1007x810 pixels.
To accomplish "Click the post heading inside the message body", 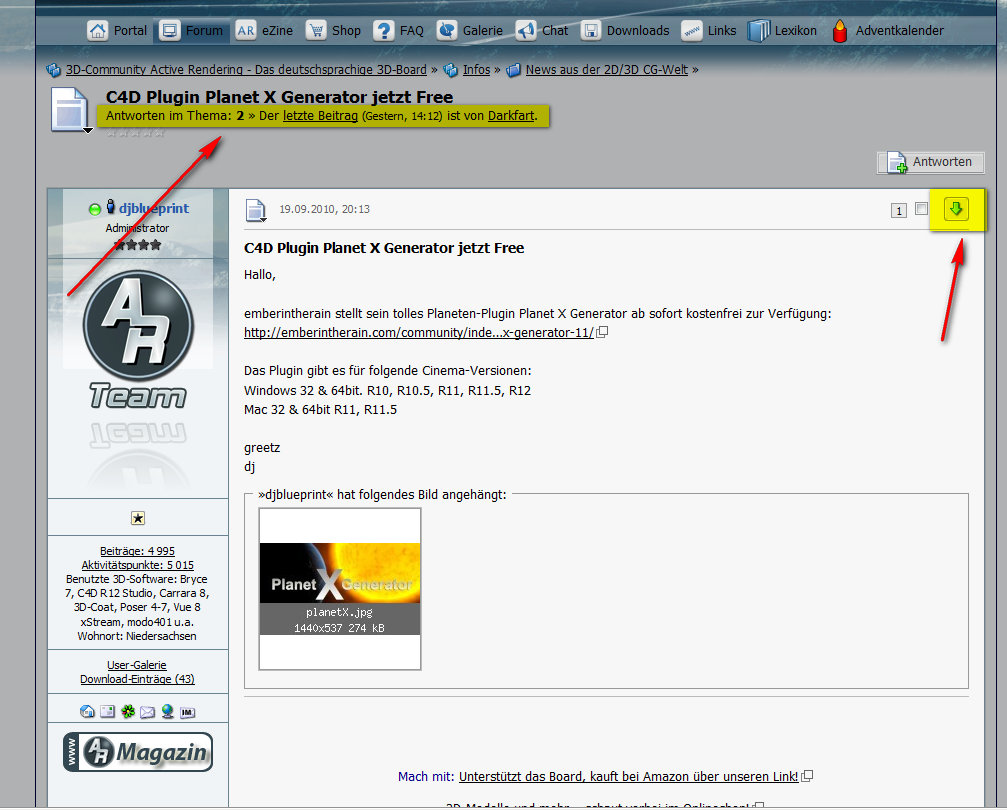I will 384,248.
